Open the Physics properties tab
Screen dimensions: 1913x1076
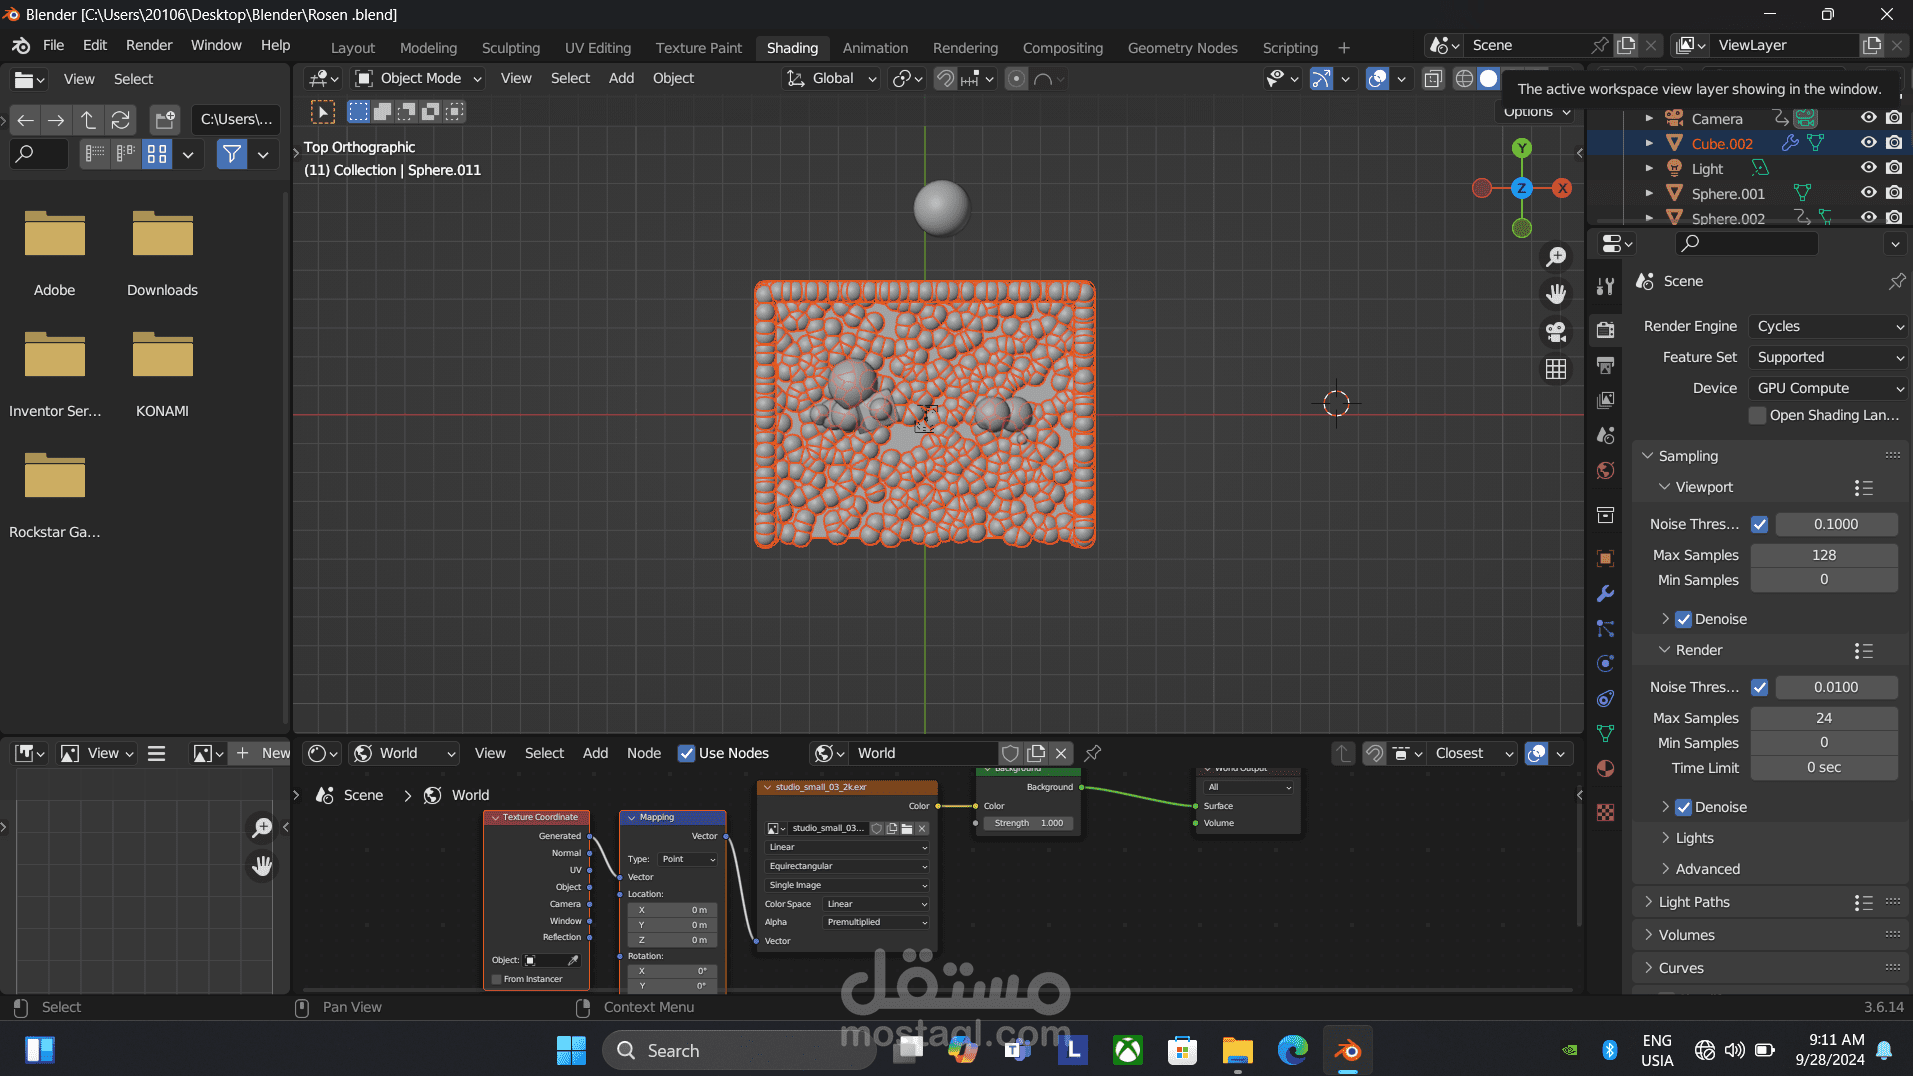[x=1605, y=663]
